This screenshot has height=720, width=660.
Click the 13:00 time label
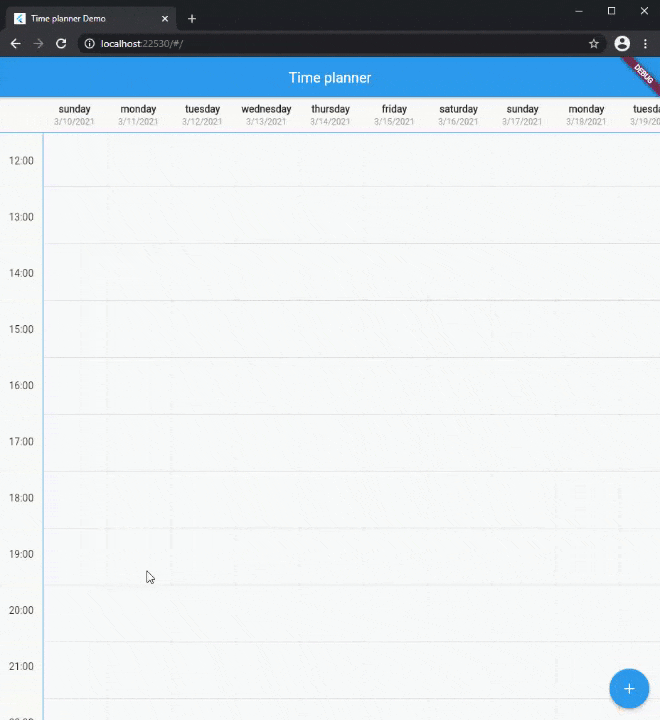tap(21, 217)
